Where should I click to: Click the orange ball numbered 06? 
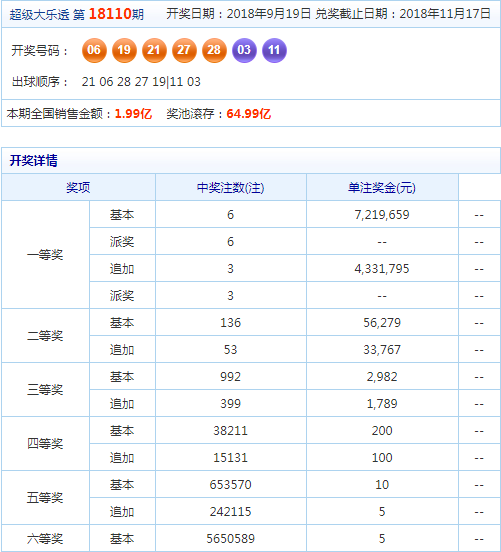pos(94,50)
